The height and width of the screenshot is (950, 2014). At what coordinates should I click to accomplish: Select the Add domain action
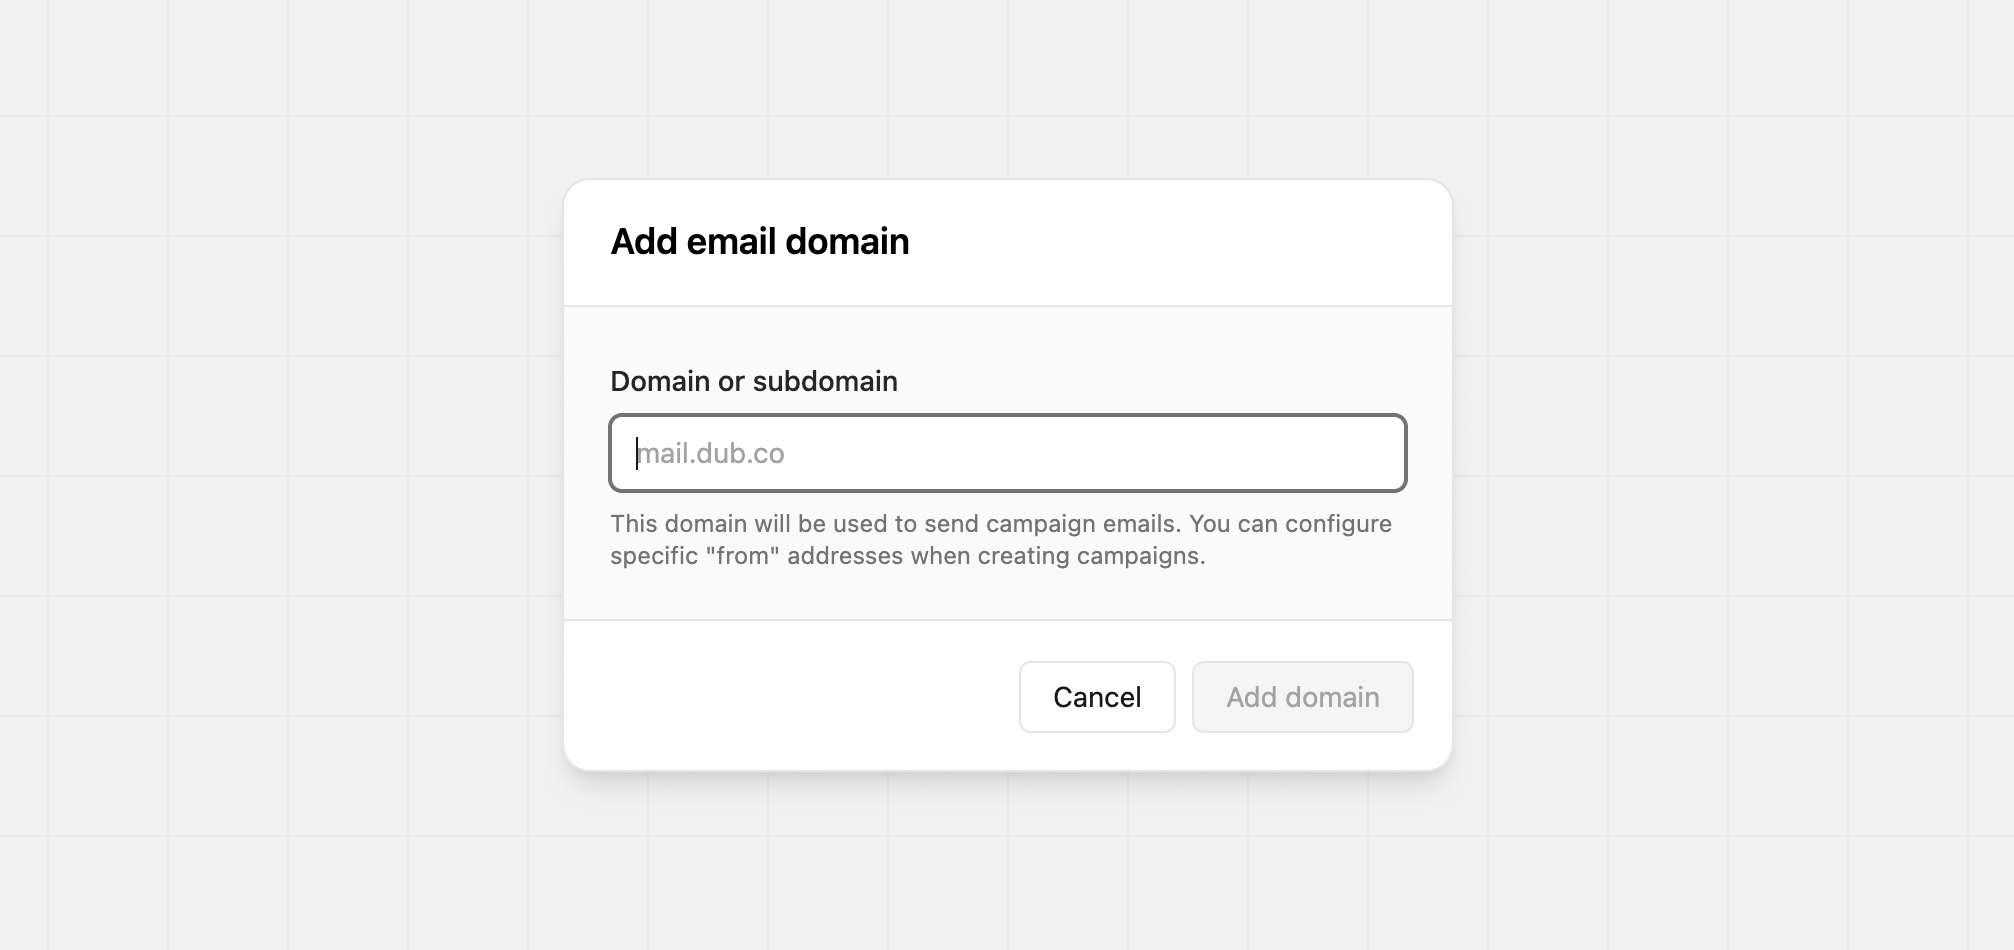click(x=1302, y=697)
